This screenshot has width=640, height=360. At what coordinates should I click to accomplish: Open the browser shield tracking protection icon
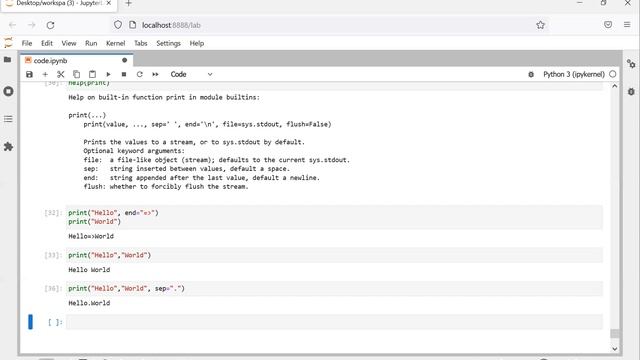pyautogui.click(x=118, y=25)
